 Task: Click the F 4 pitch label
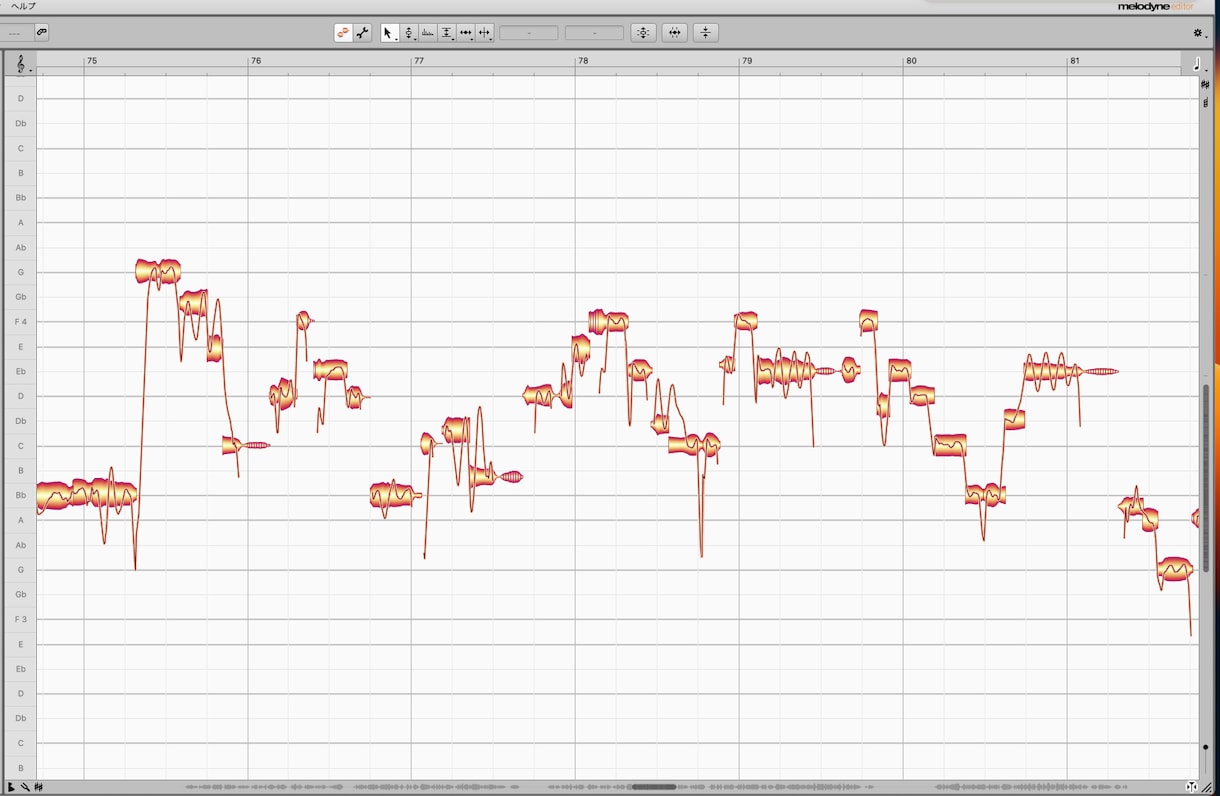pos(21,322)
